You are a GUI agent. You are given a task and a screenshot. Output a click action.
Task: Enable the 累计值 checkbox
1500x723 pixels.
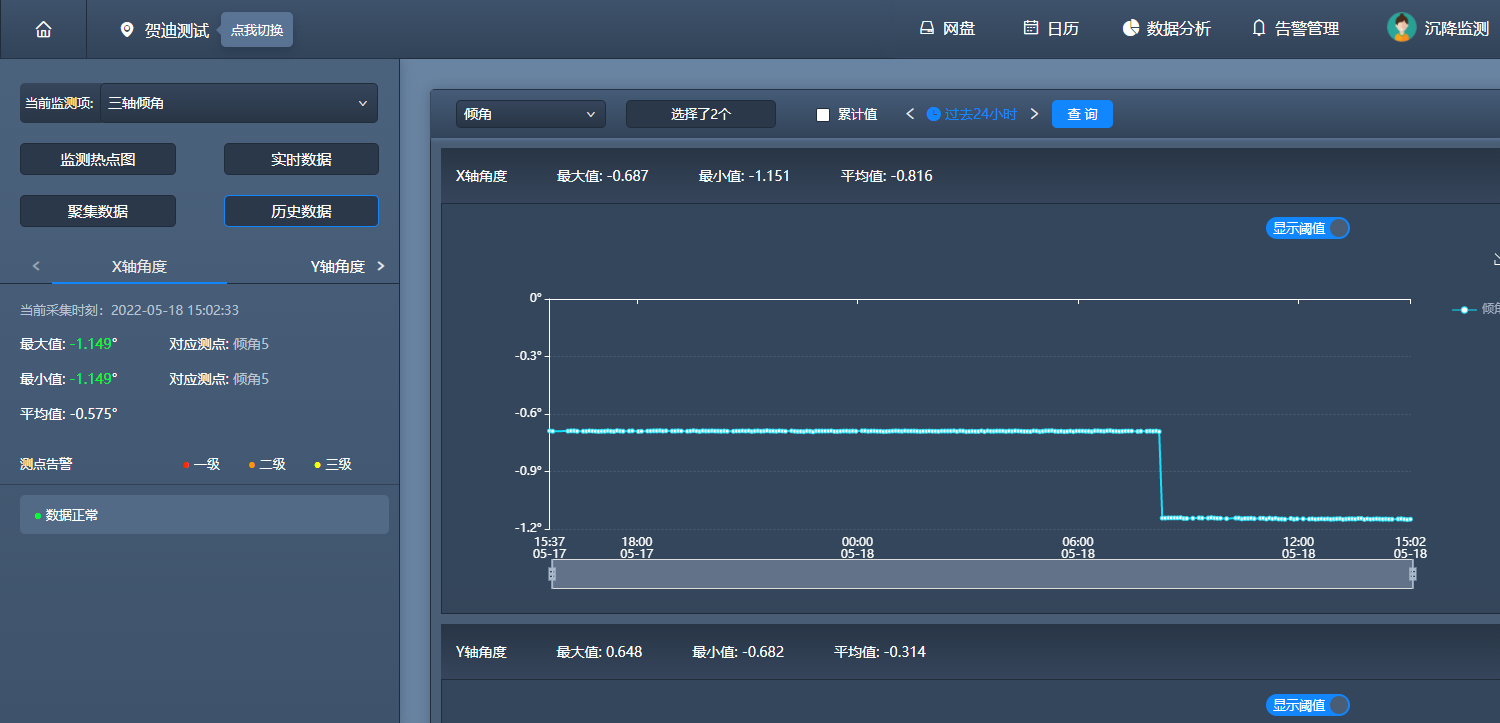[x=823, y=115]
